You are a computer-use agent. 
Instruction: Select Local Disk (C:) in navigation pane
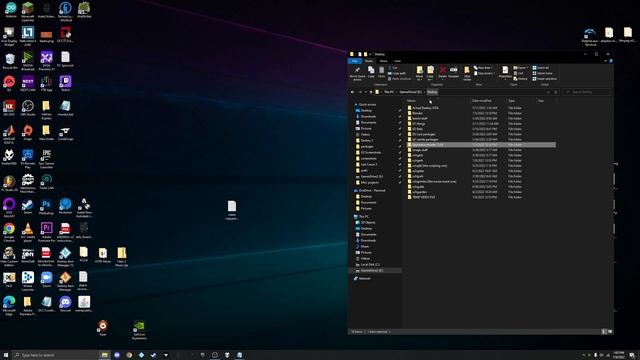tap(370, 264)
